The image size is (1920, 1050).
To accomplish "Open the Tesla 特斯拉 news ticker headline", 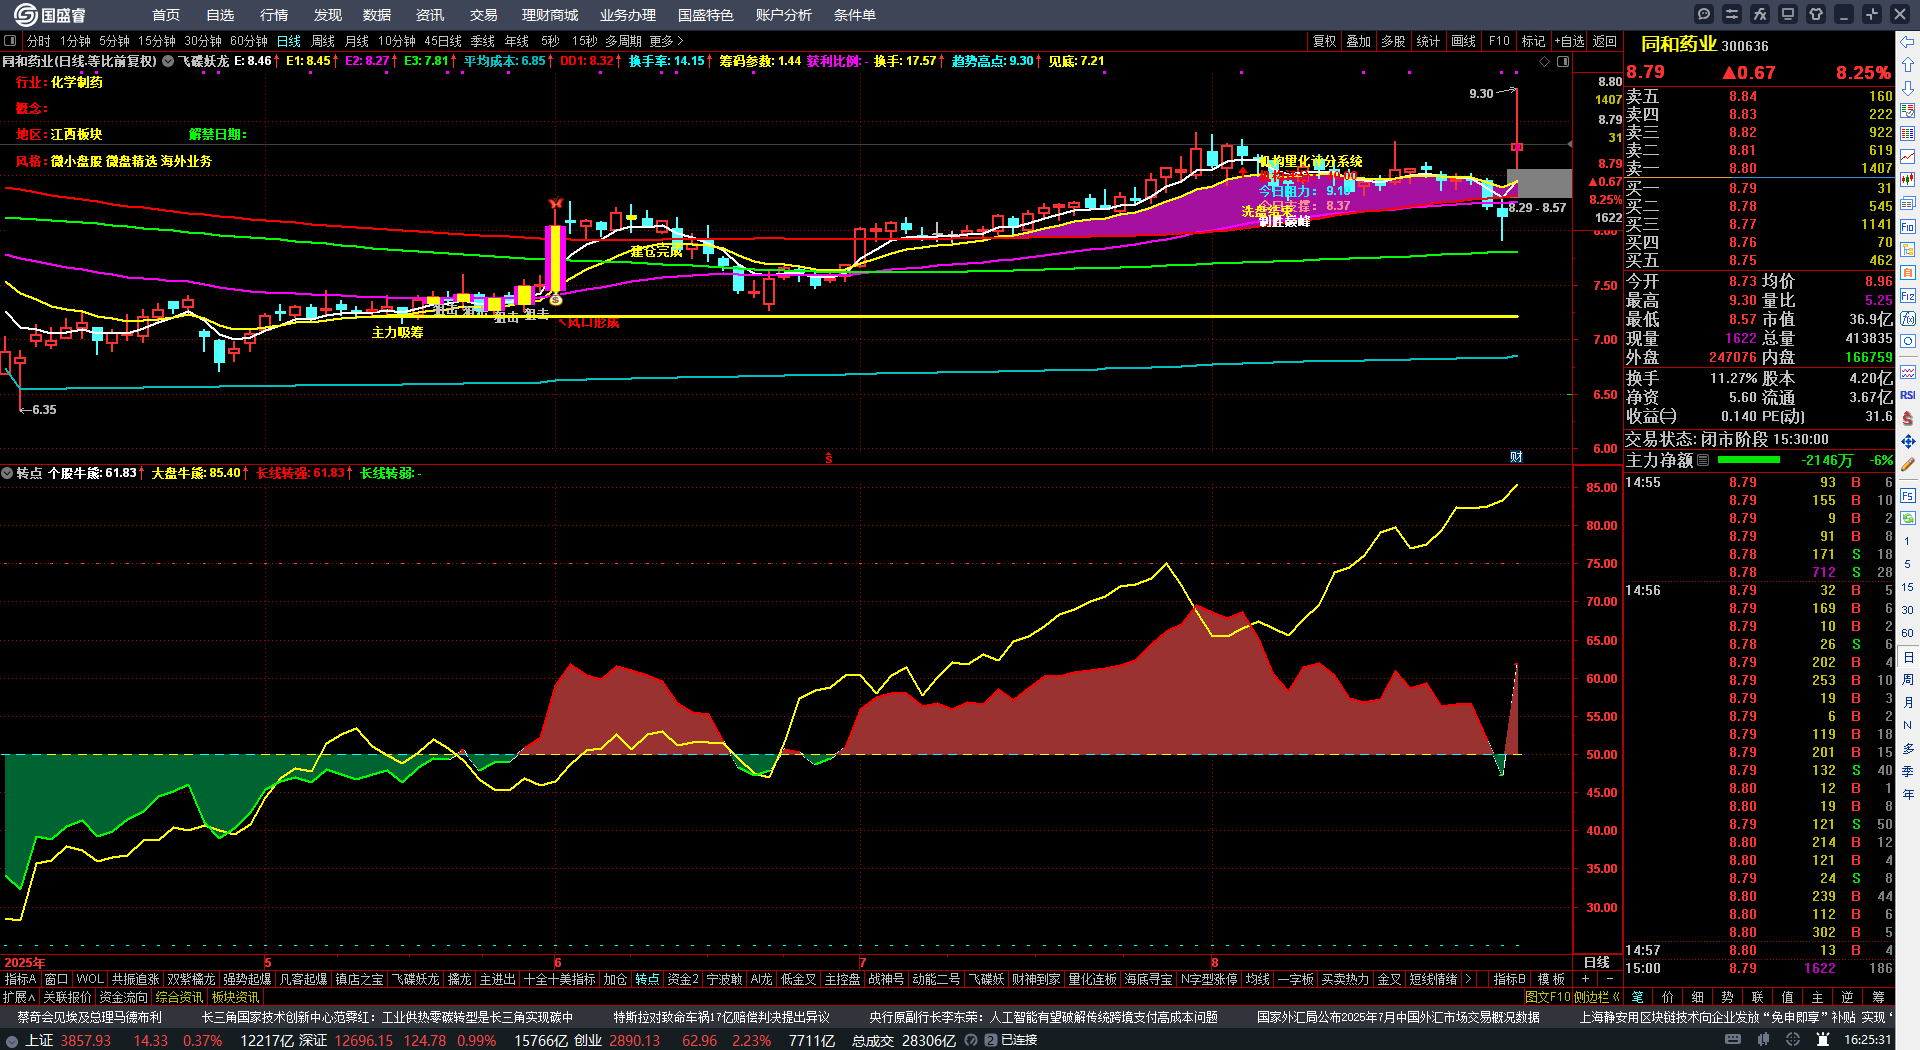I will click(721, 1017).
